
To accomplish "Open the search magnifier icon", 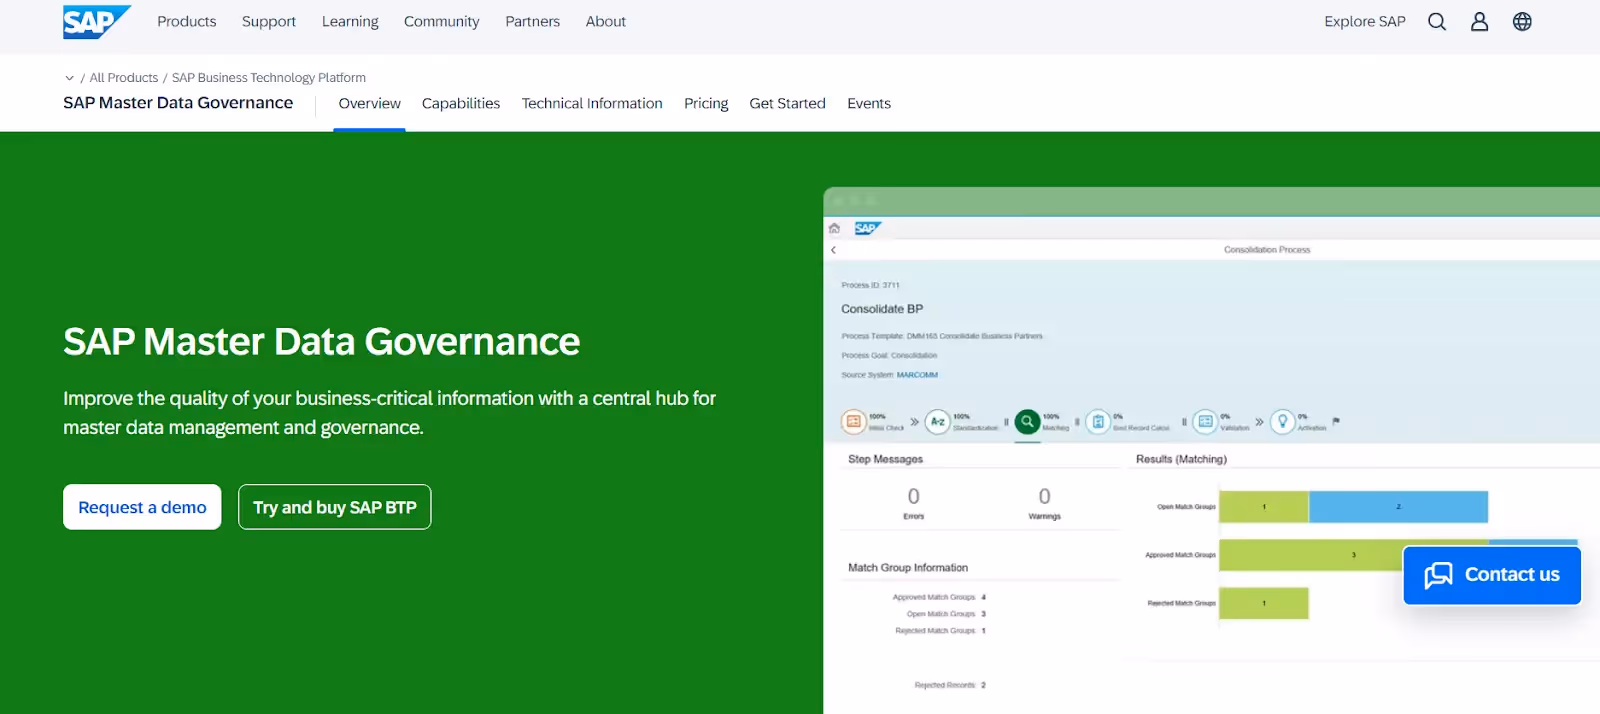I will point(1437,21).
